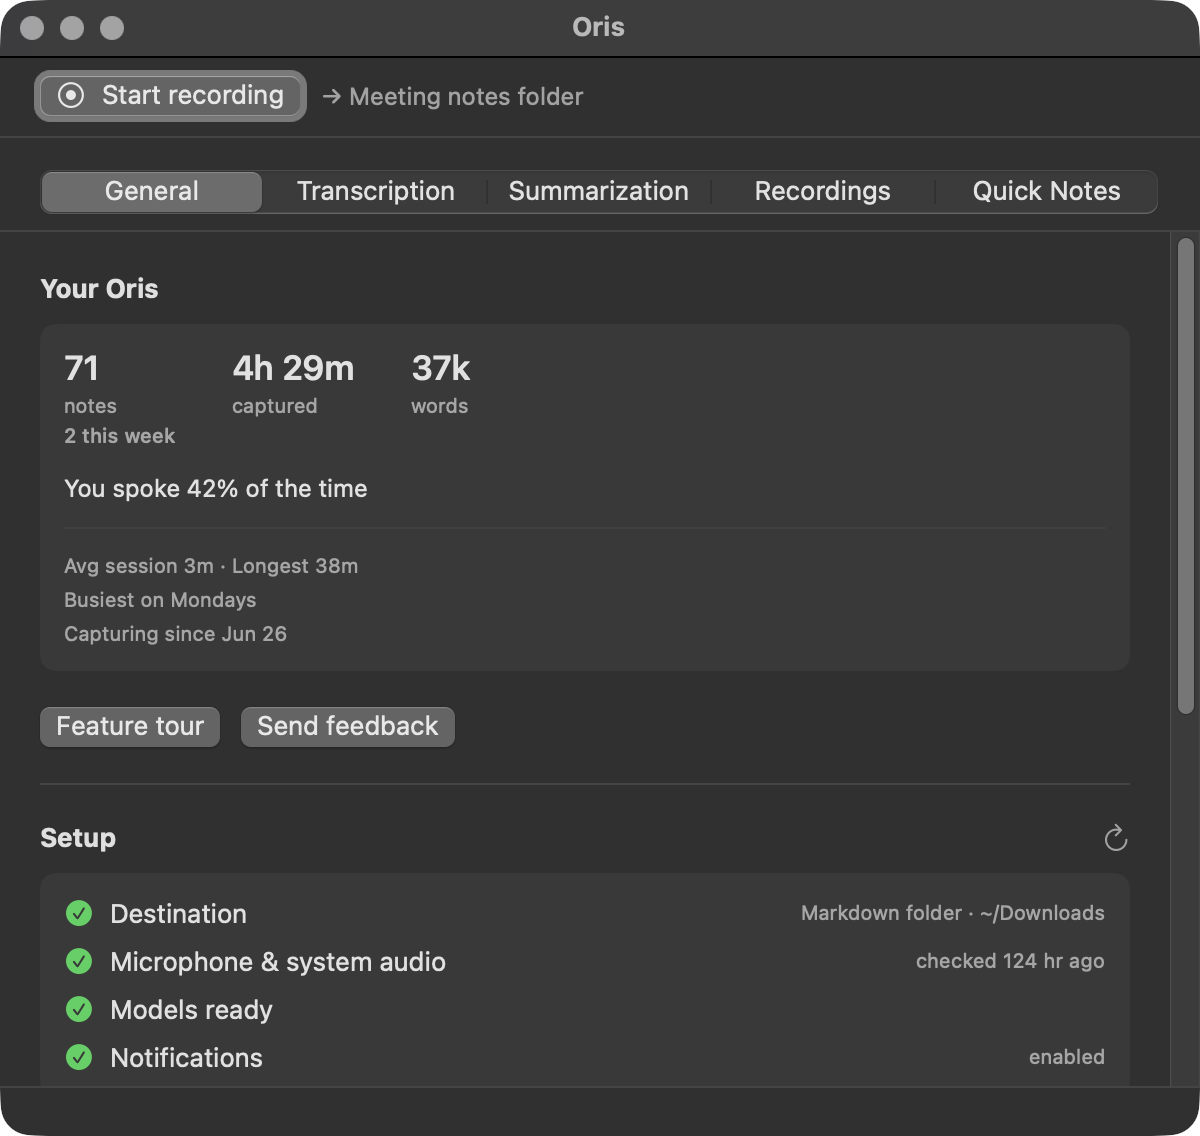Viewport: 1200px width, 1136px height.
Task: Close the Oris window
Action: (x=32, y=28)
